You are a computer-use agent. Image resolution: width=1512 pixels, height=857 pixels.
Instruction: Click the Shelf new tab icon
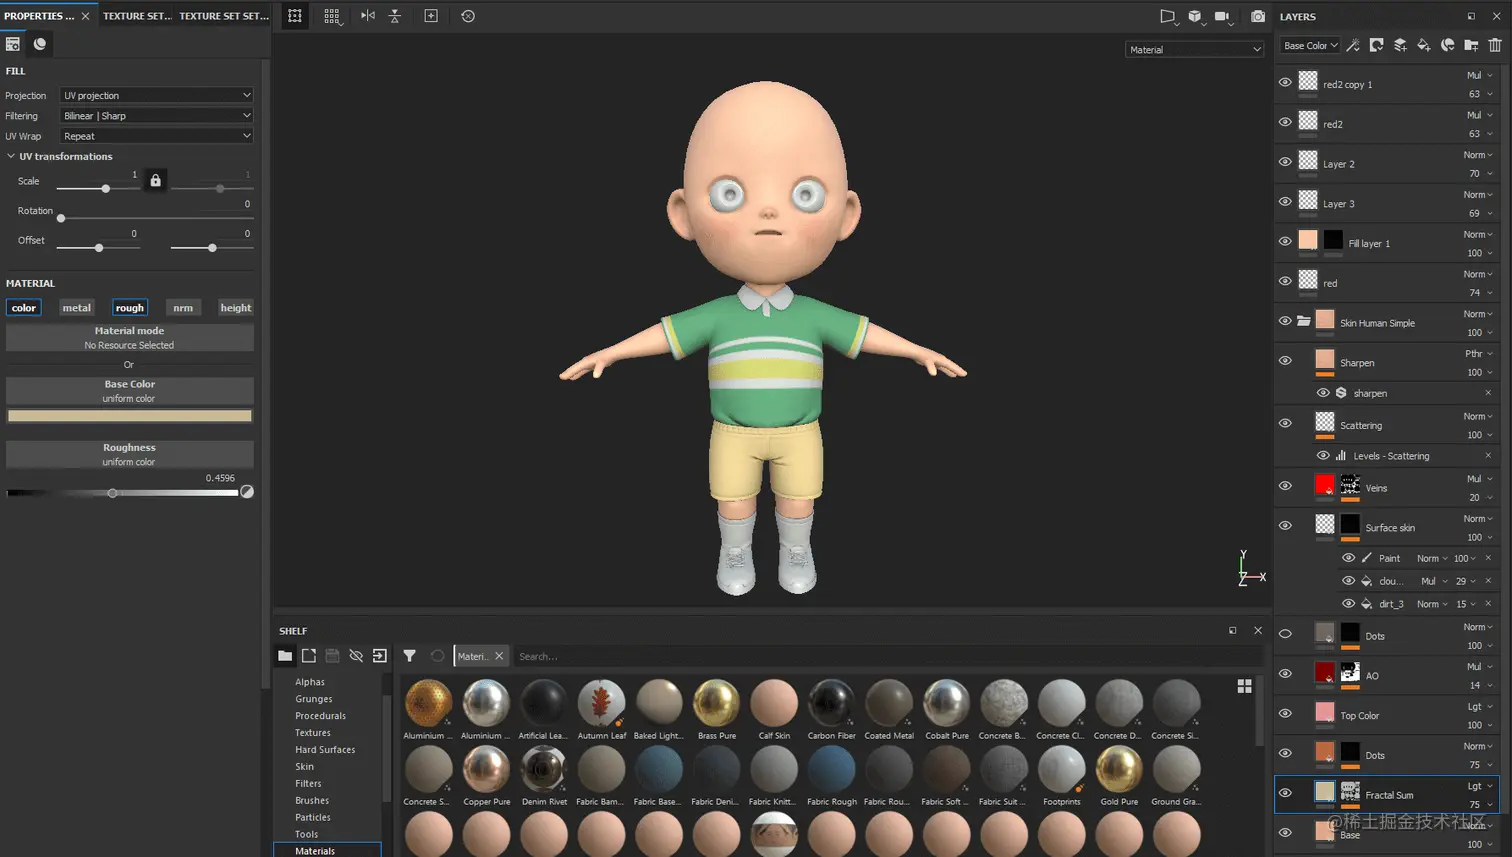click(309, 656)
